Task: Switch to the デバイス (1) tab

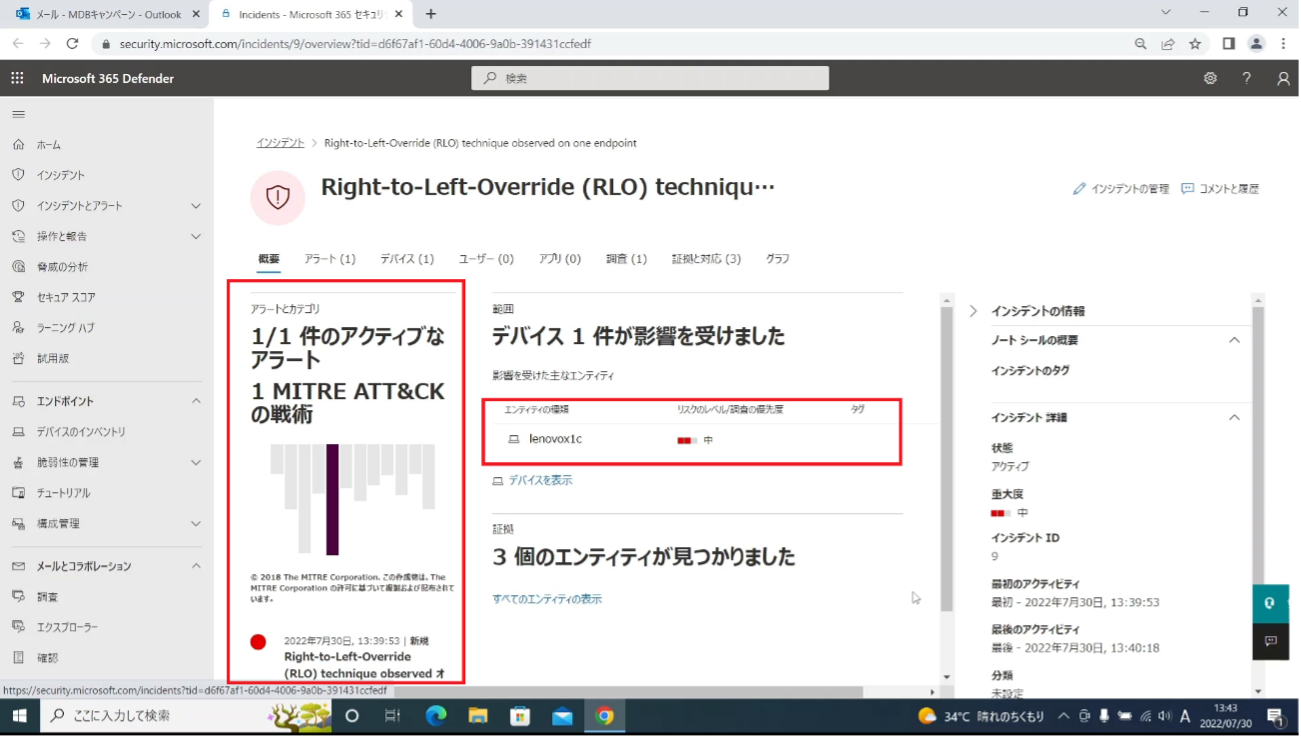Action: click(407, 259)
